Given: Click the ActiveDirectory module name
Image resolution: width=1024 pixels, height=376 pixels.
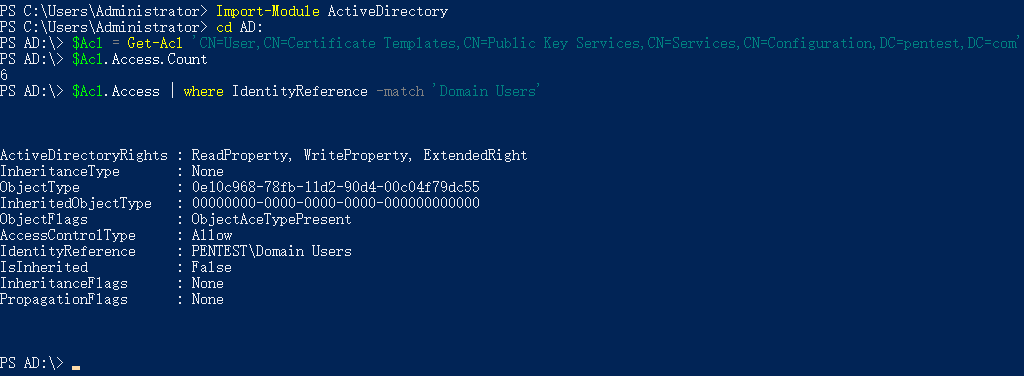Looking at the screenshot, I should click(388, 11).
